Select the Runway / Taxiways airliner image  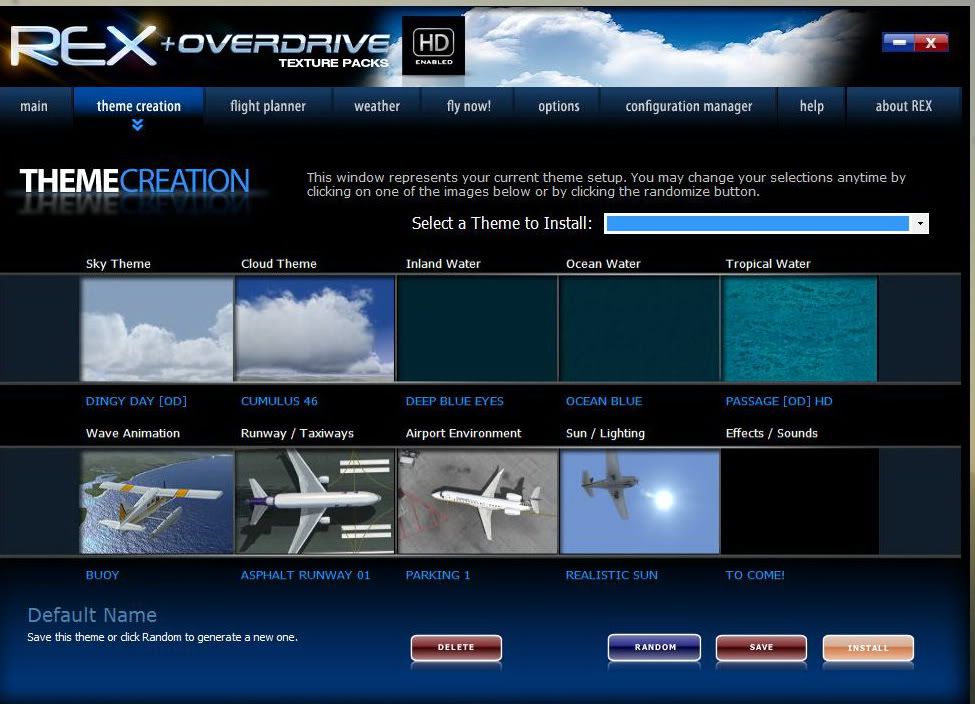click(315, 501)
